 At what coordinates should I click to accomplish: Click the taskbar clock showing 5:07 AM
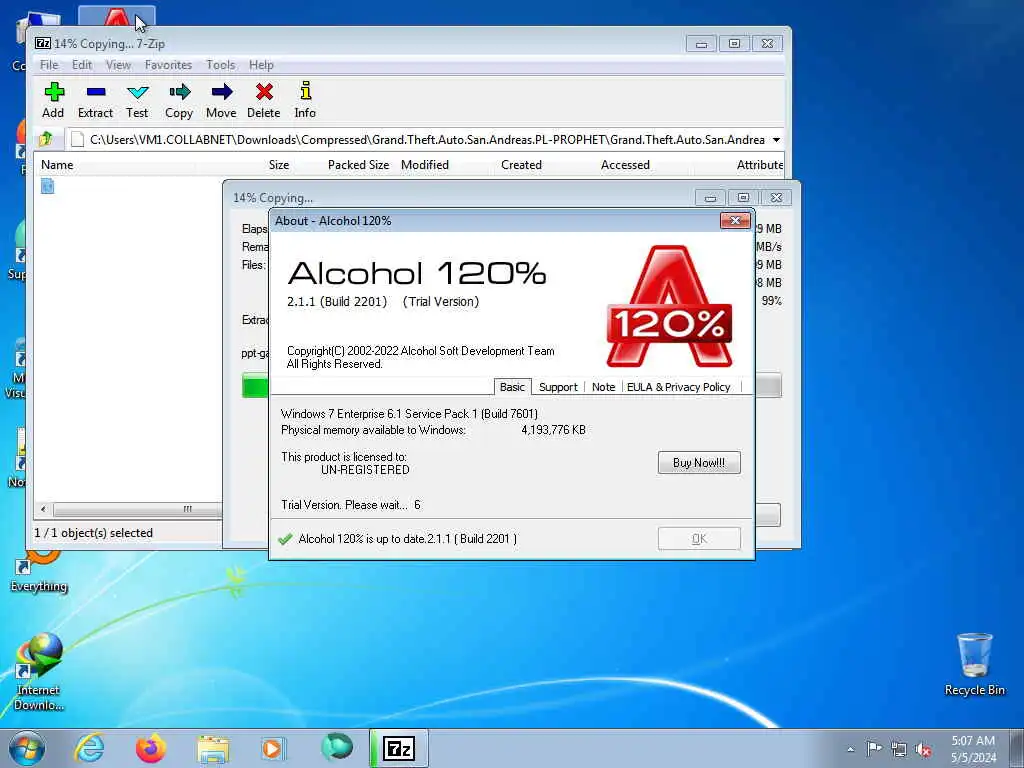tap(973, 749)
